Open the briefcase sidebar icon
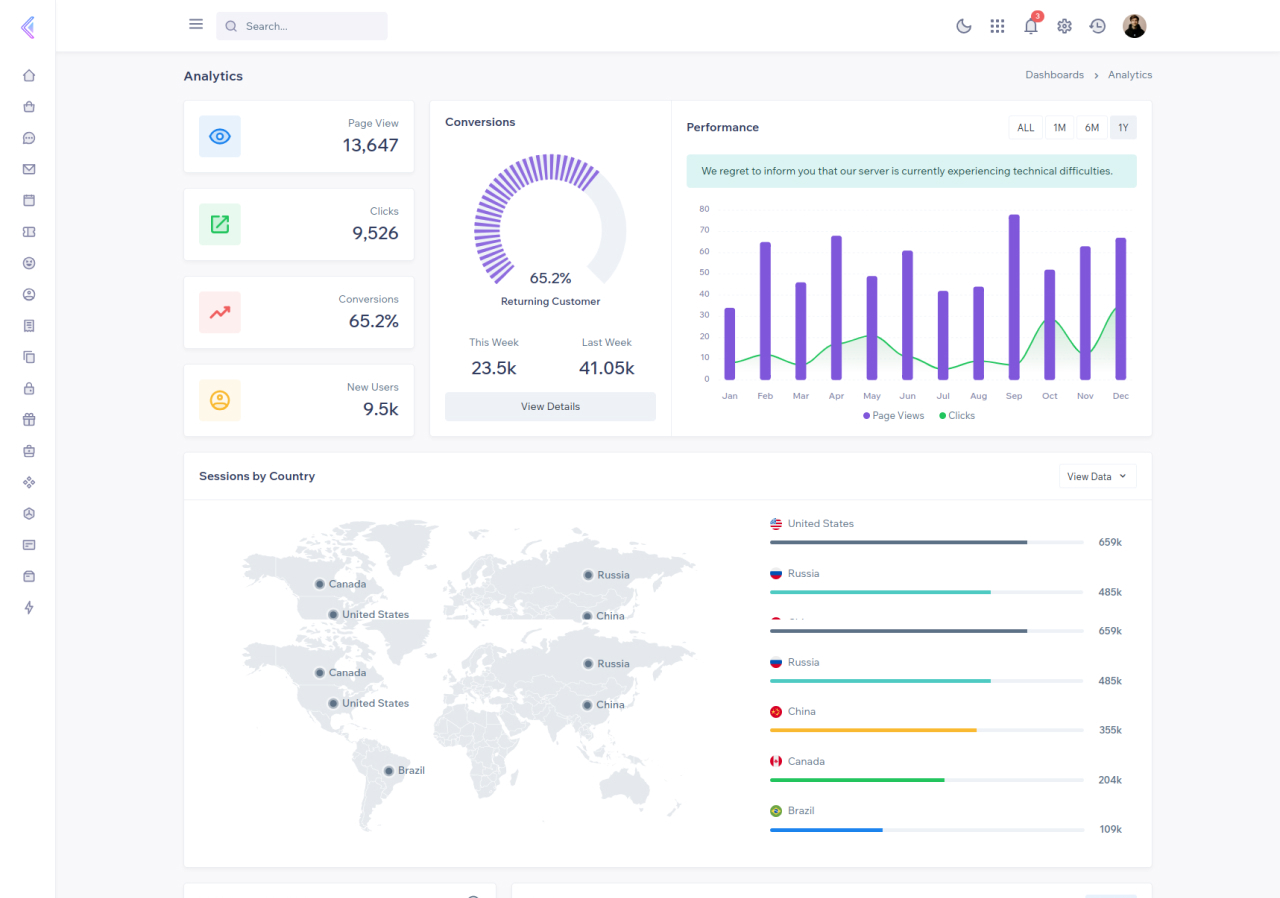Viewport: 1280px width, 898px height. (29, 451)
